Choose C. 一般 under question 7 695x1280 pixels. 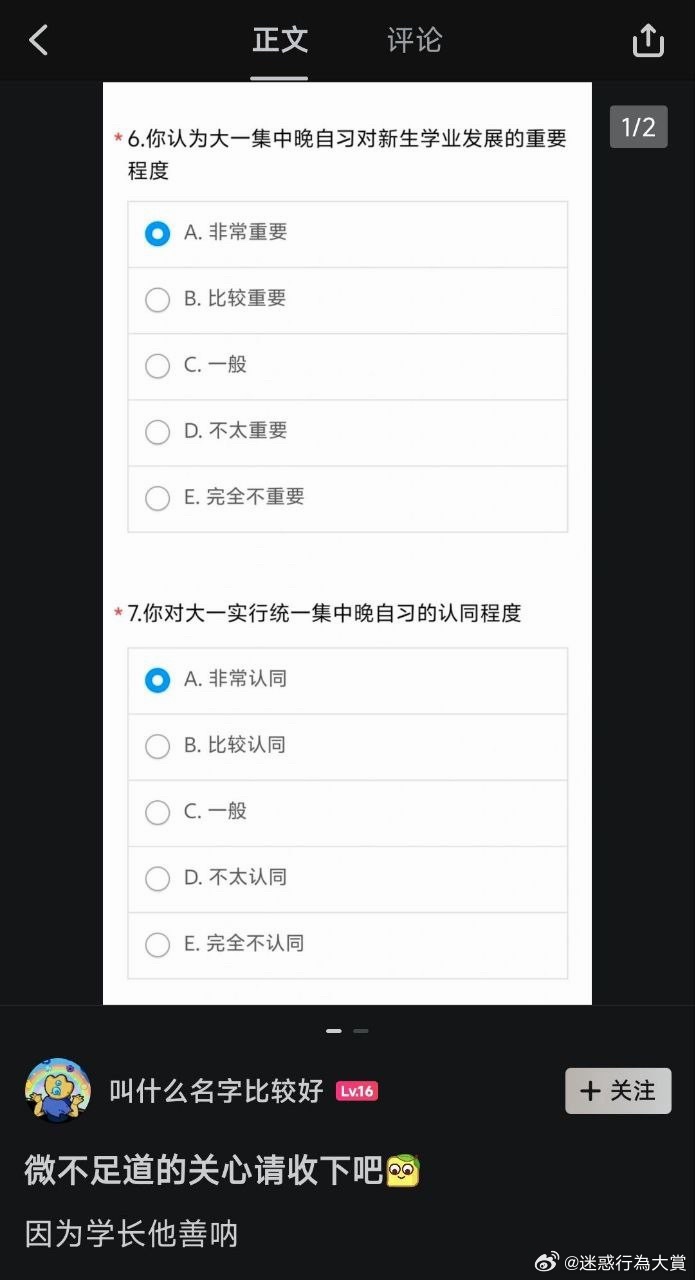point(157,812)
